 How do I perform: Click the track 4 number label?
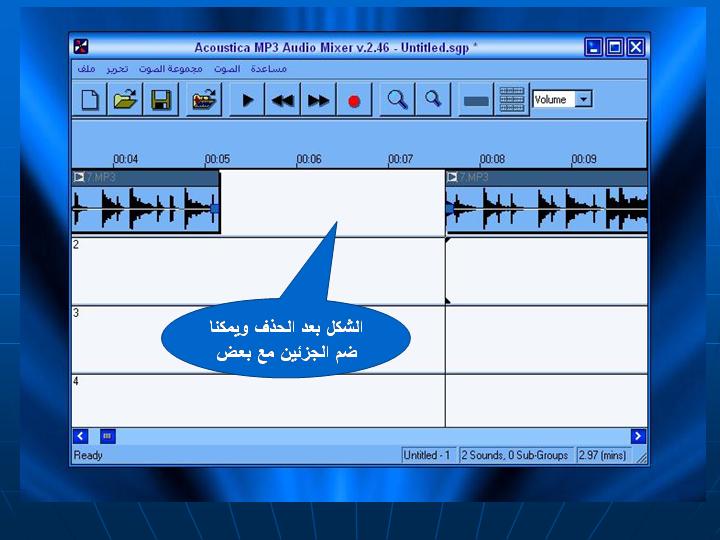coord(76,381)
